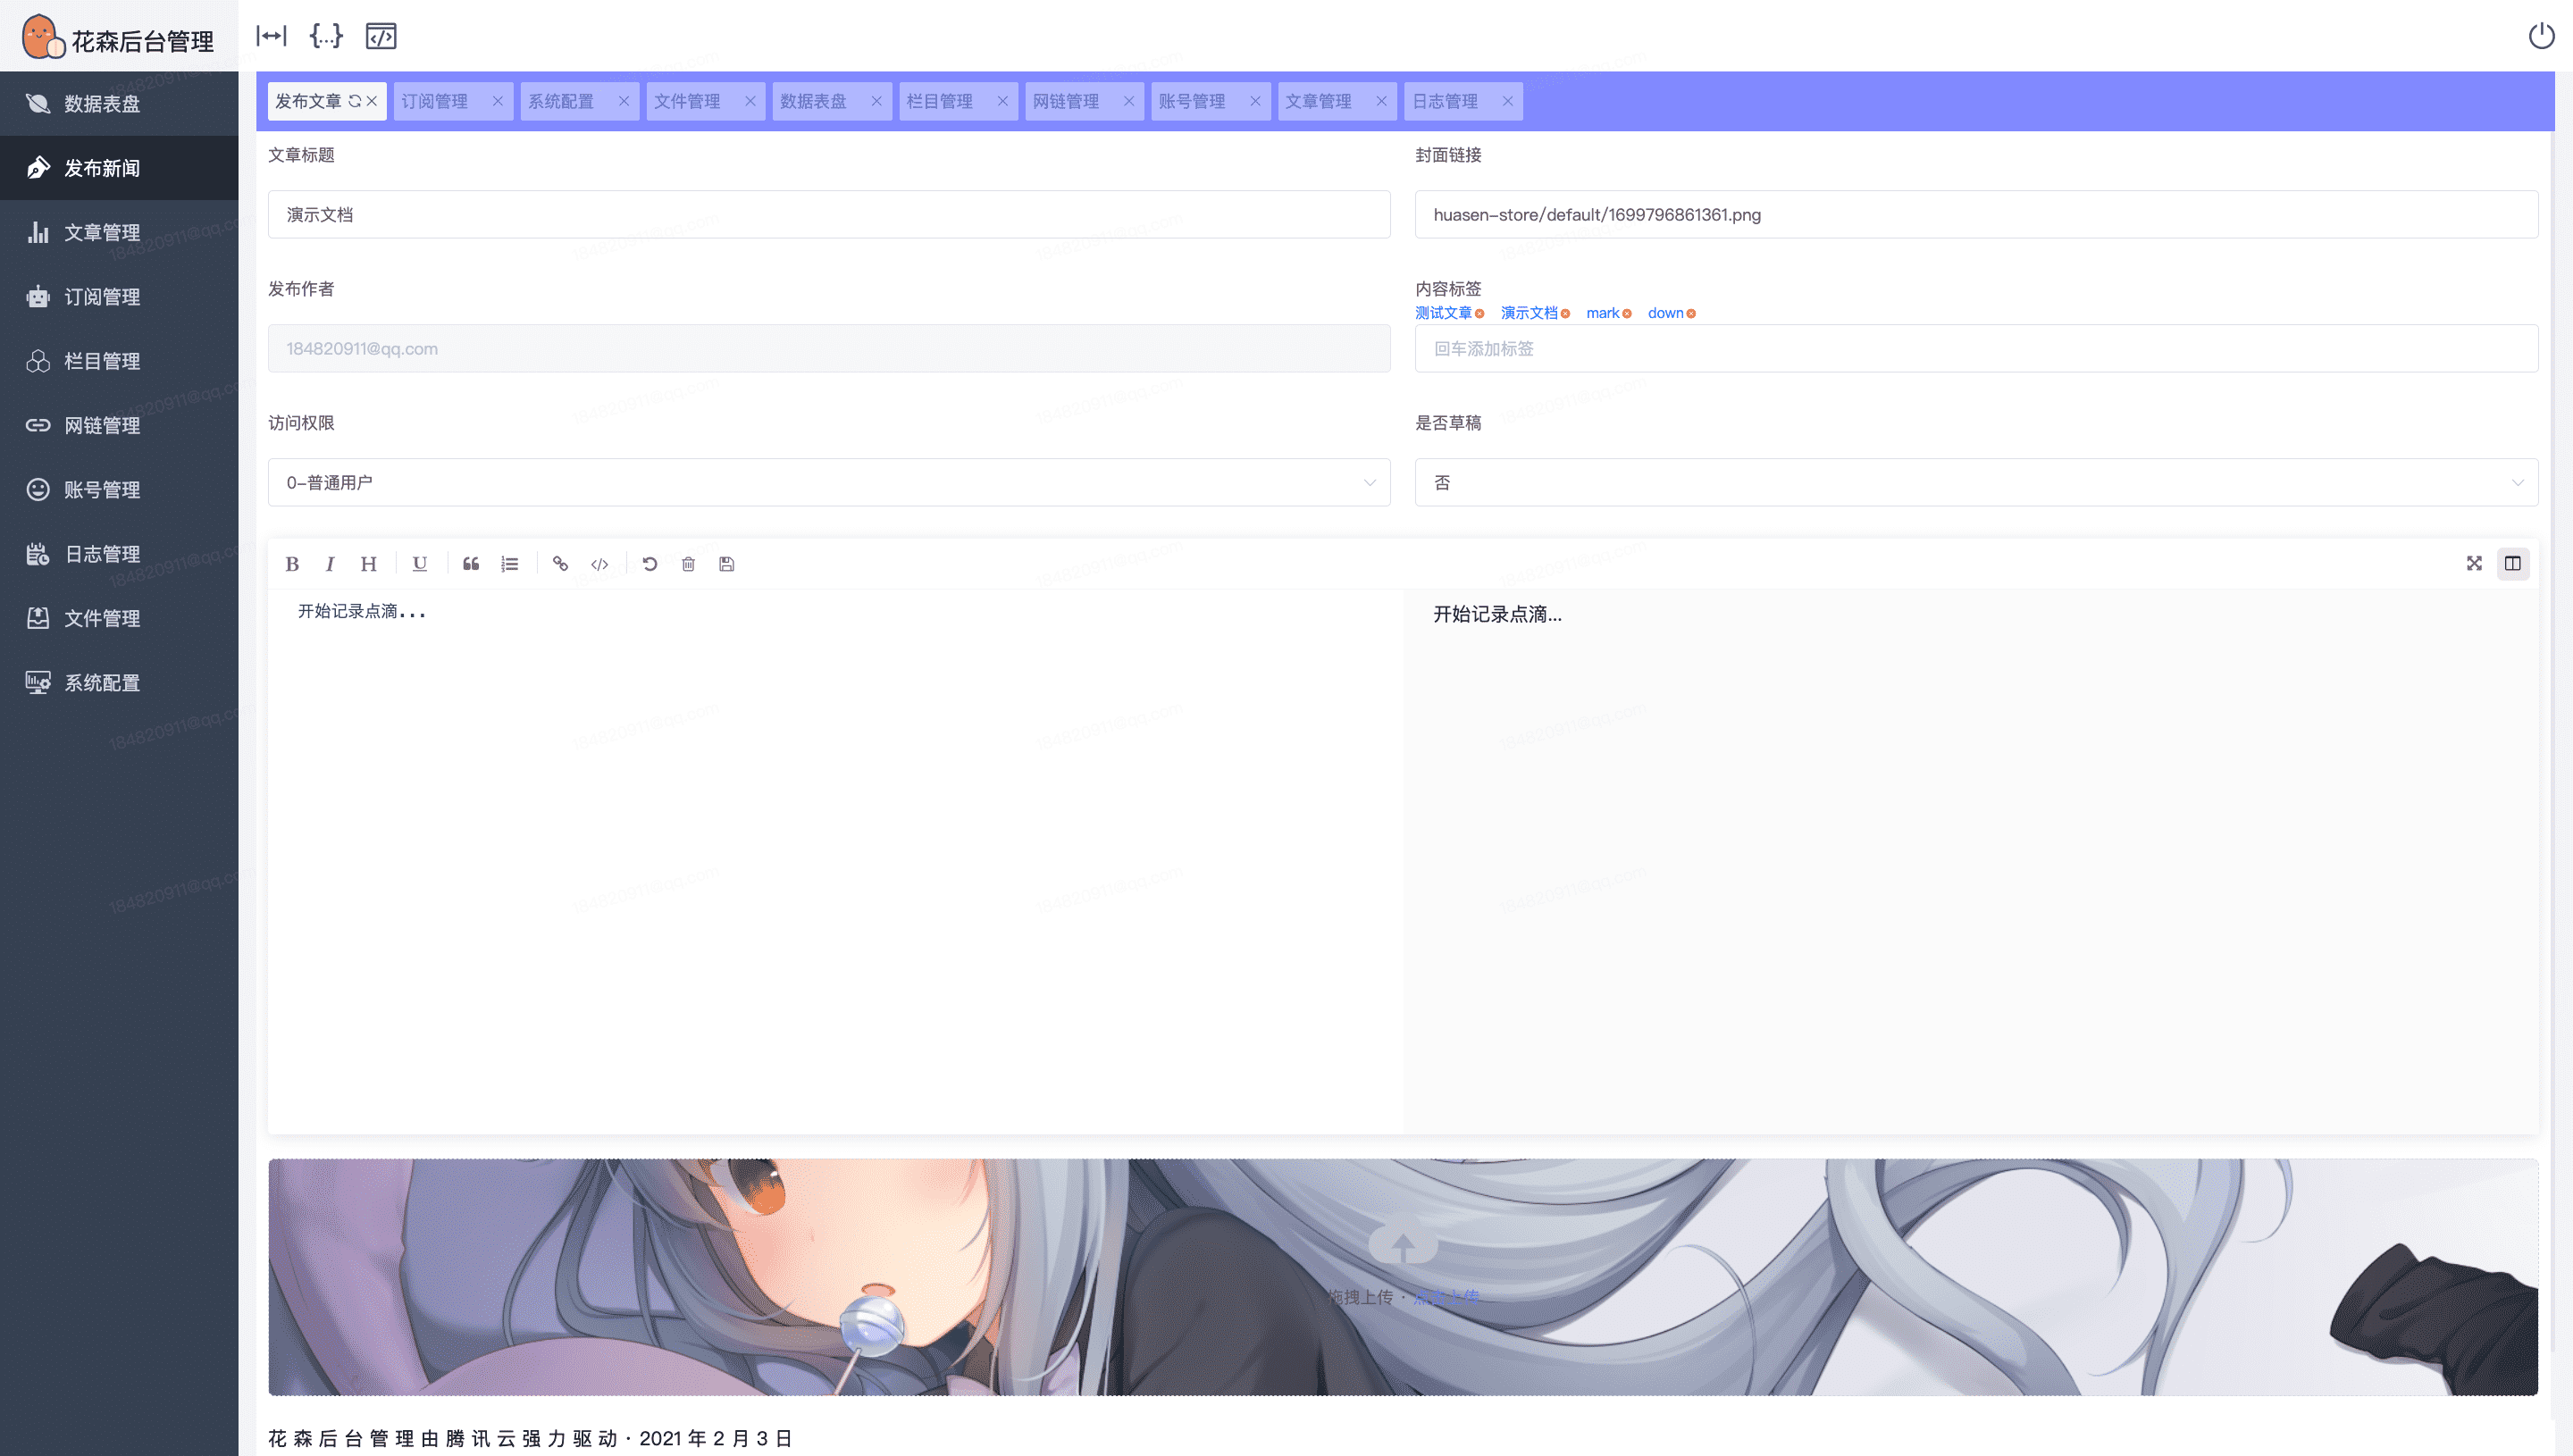
Task: Open the curly braces JSON icon
Action: pyautogui.click(x=326, y=36)
